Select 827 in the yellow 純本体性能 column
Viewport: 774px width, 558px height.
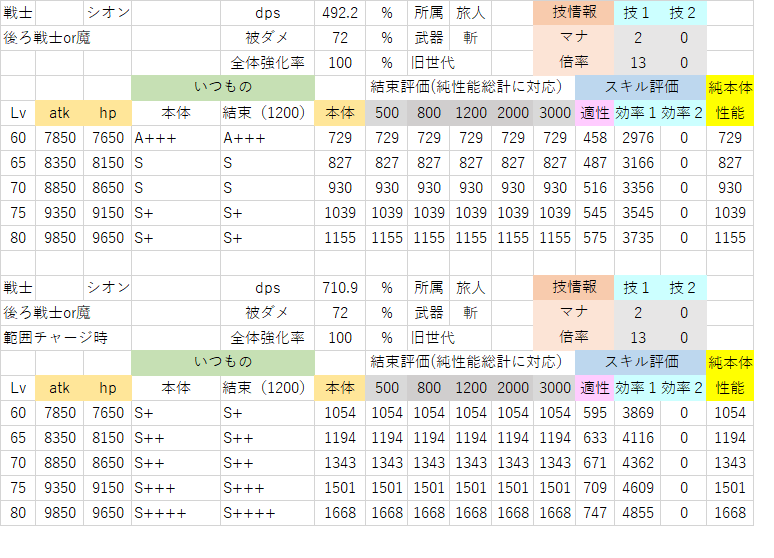[730, 163]
